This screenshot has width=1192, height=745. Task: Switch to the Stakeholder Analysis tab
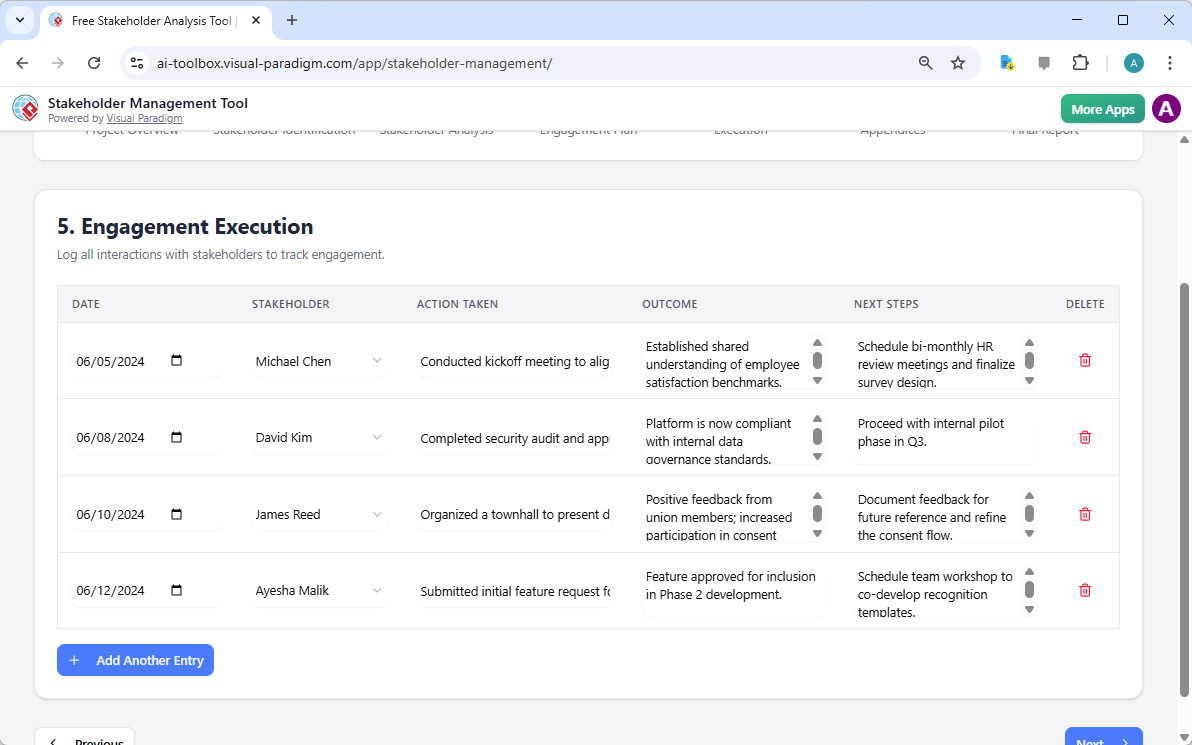(435, 129)
